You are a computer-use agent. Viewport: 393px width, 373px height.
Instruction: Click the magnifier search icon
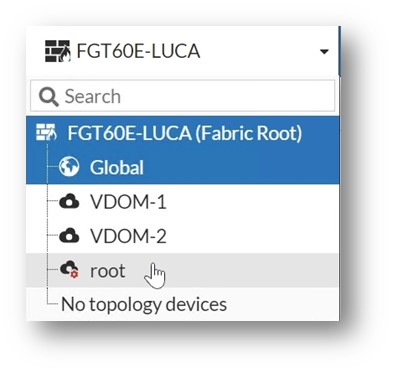[x=49, y=97]
